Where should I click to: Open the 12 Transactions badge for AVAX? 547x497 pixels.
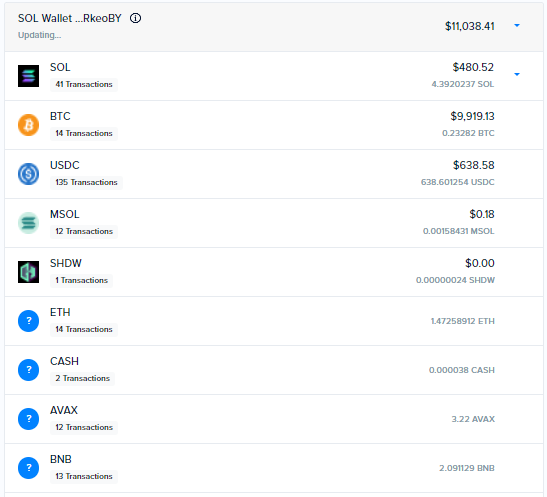tap(84, 428)
